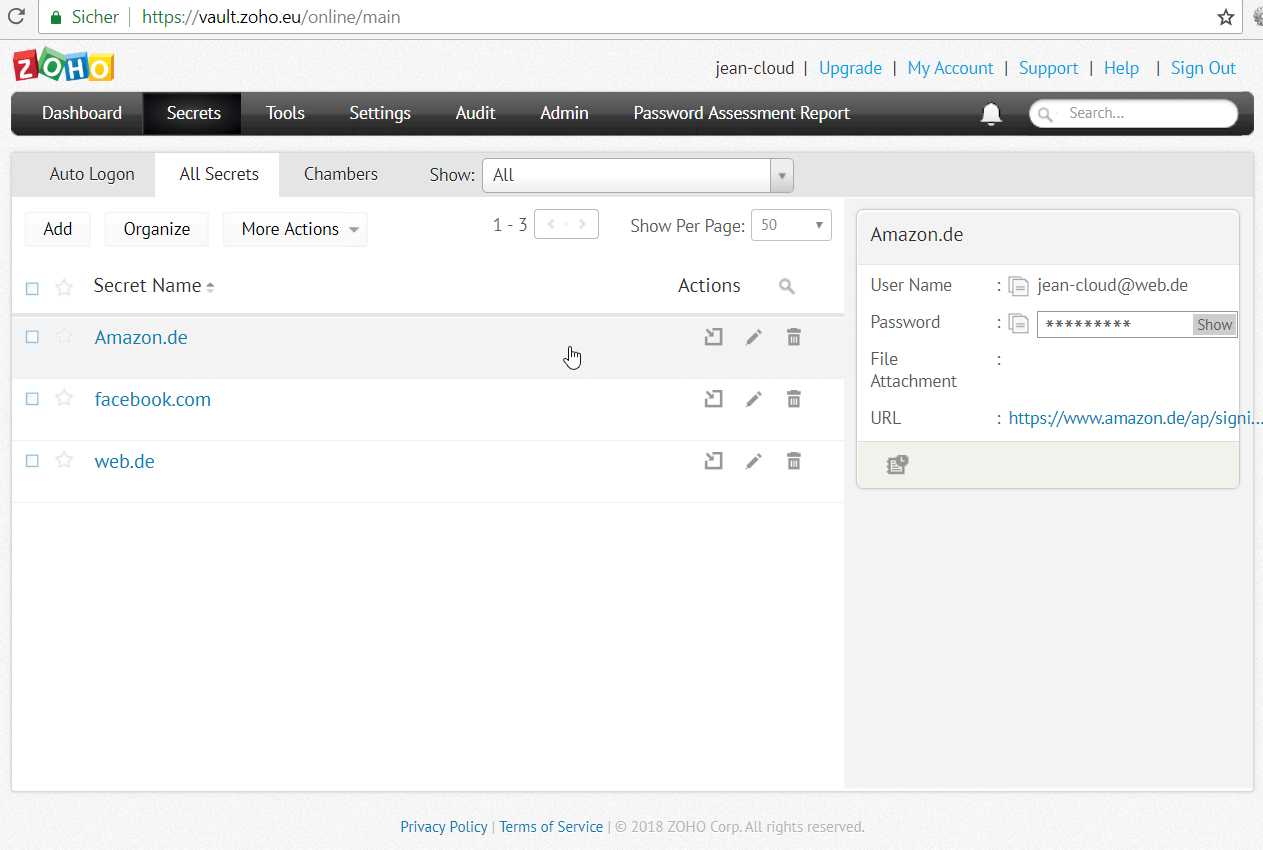Click the search magnifier in Actions column header
This screenshot has width=1263, height=850.
coord(787,287)
